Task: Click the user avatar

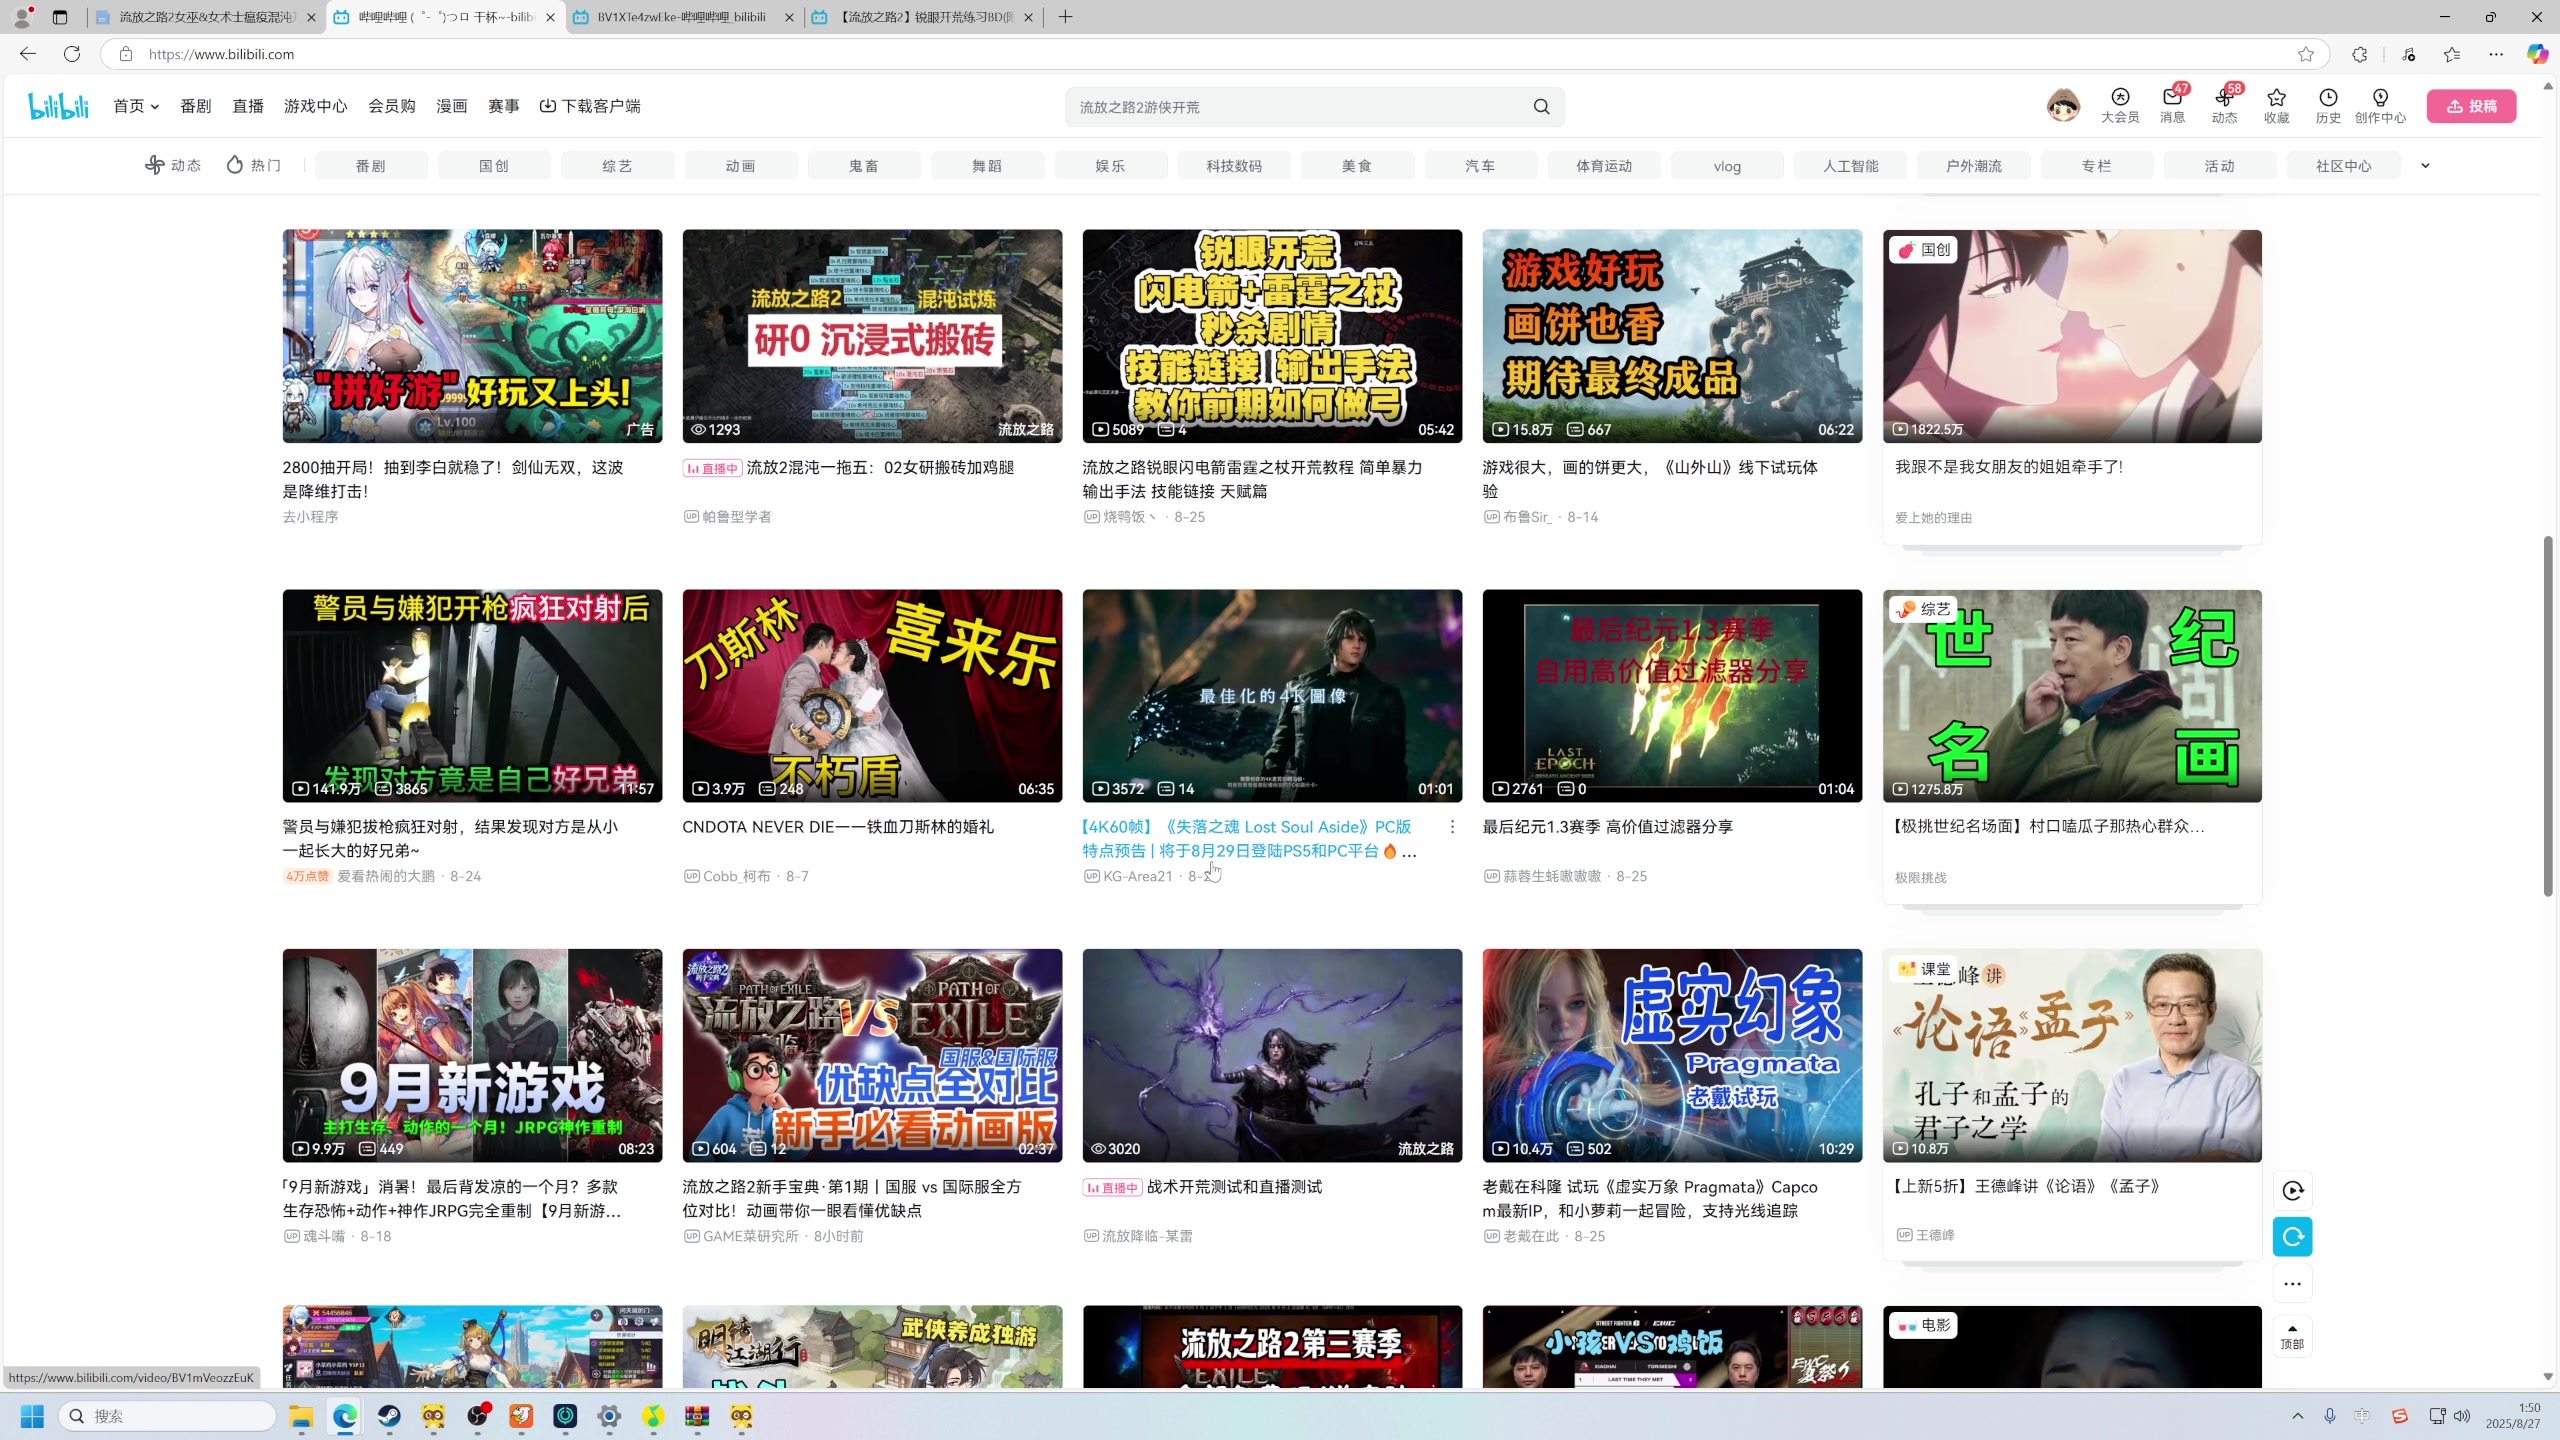Action: coord(2063,105)
